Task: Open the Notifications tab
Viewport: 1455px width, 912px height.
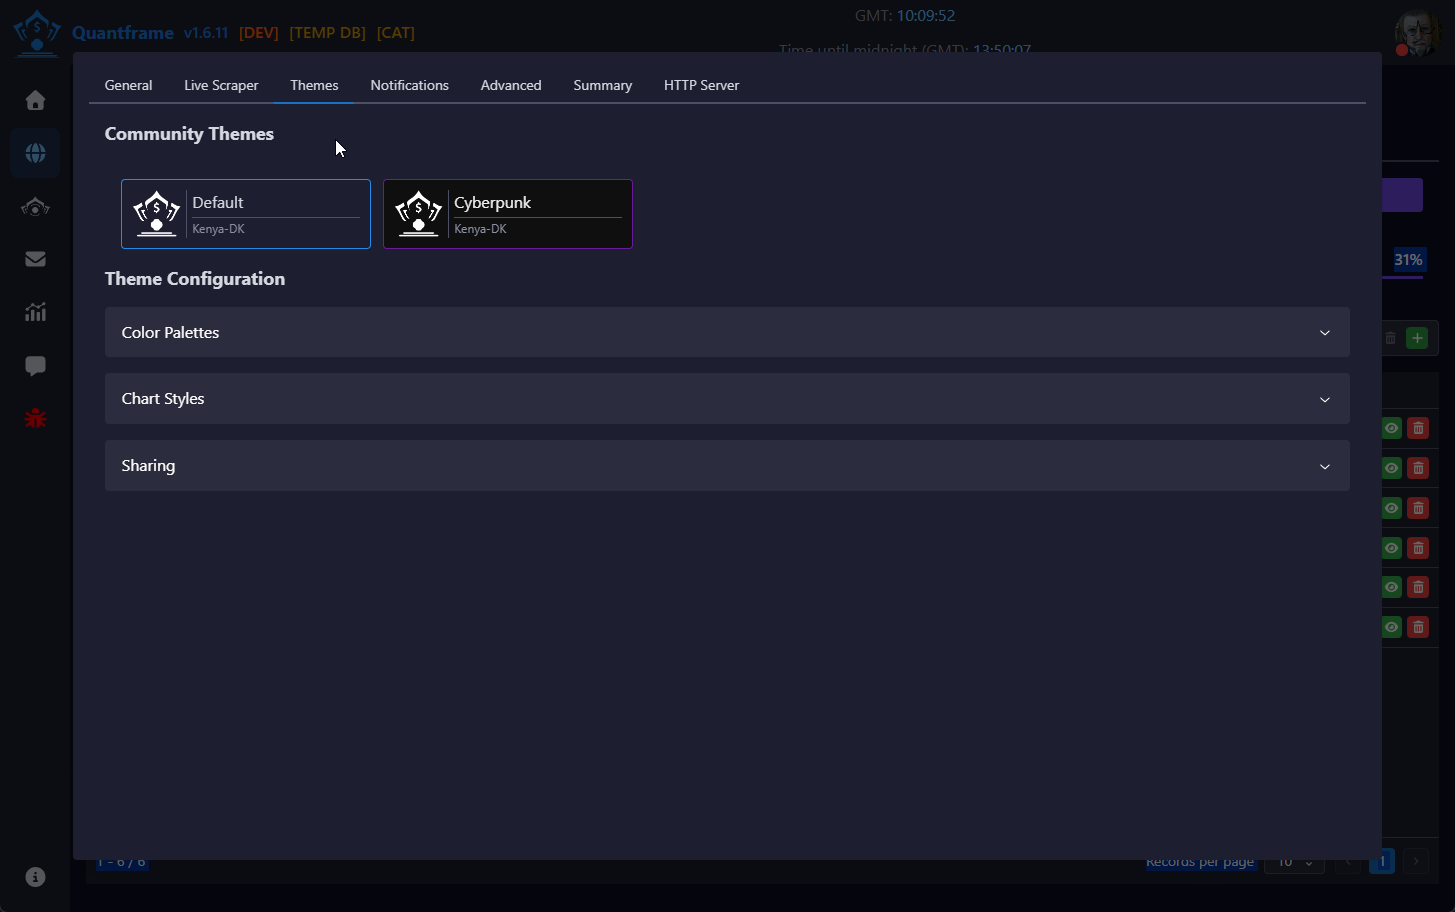Action: [409, 85]
